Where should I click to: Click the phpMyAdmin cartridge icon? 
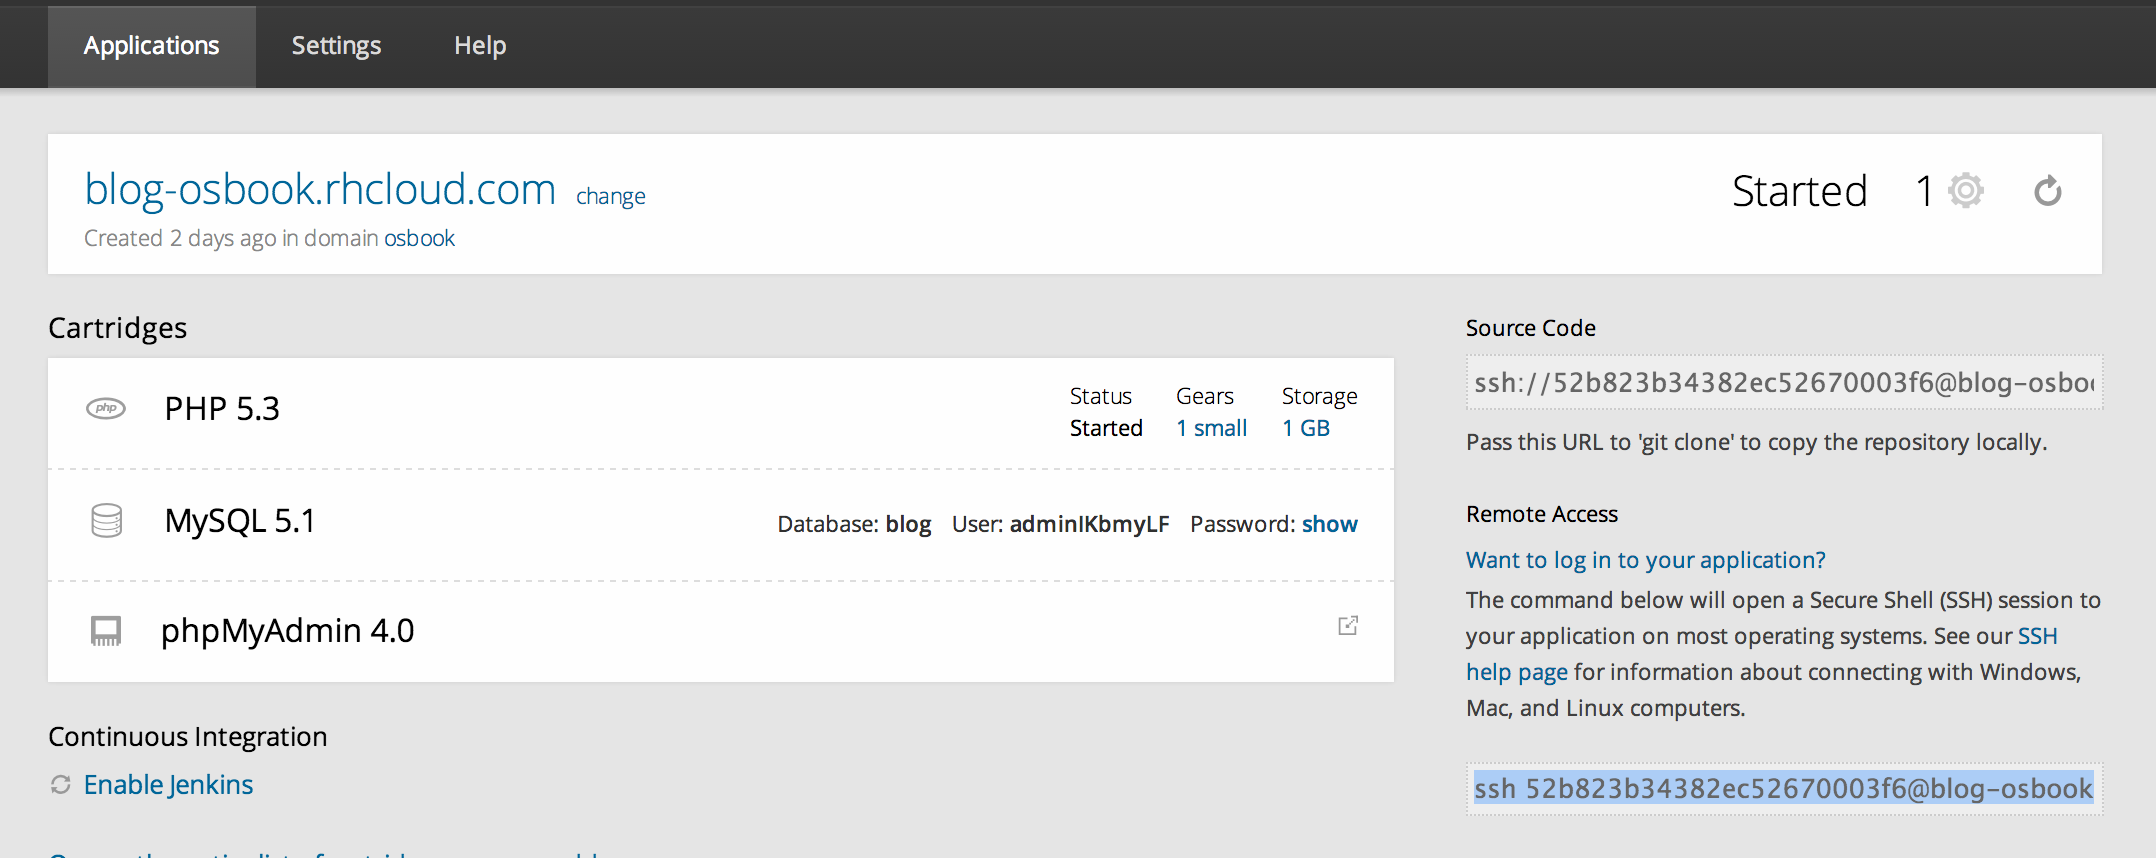click(106, 631)
